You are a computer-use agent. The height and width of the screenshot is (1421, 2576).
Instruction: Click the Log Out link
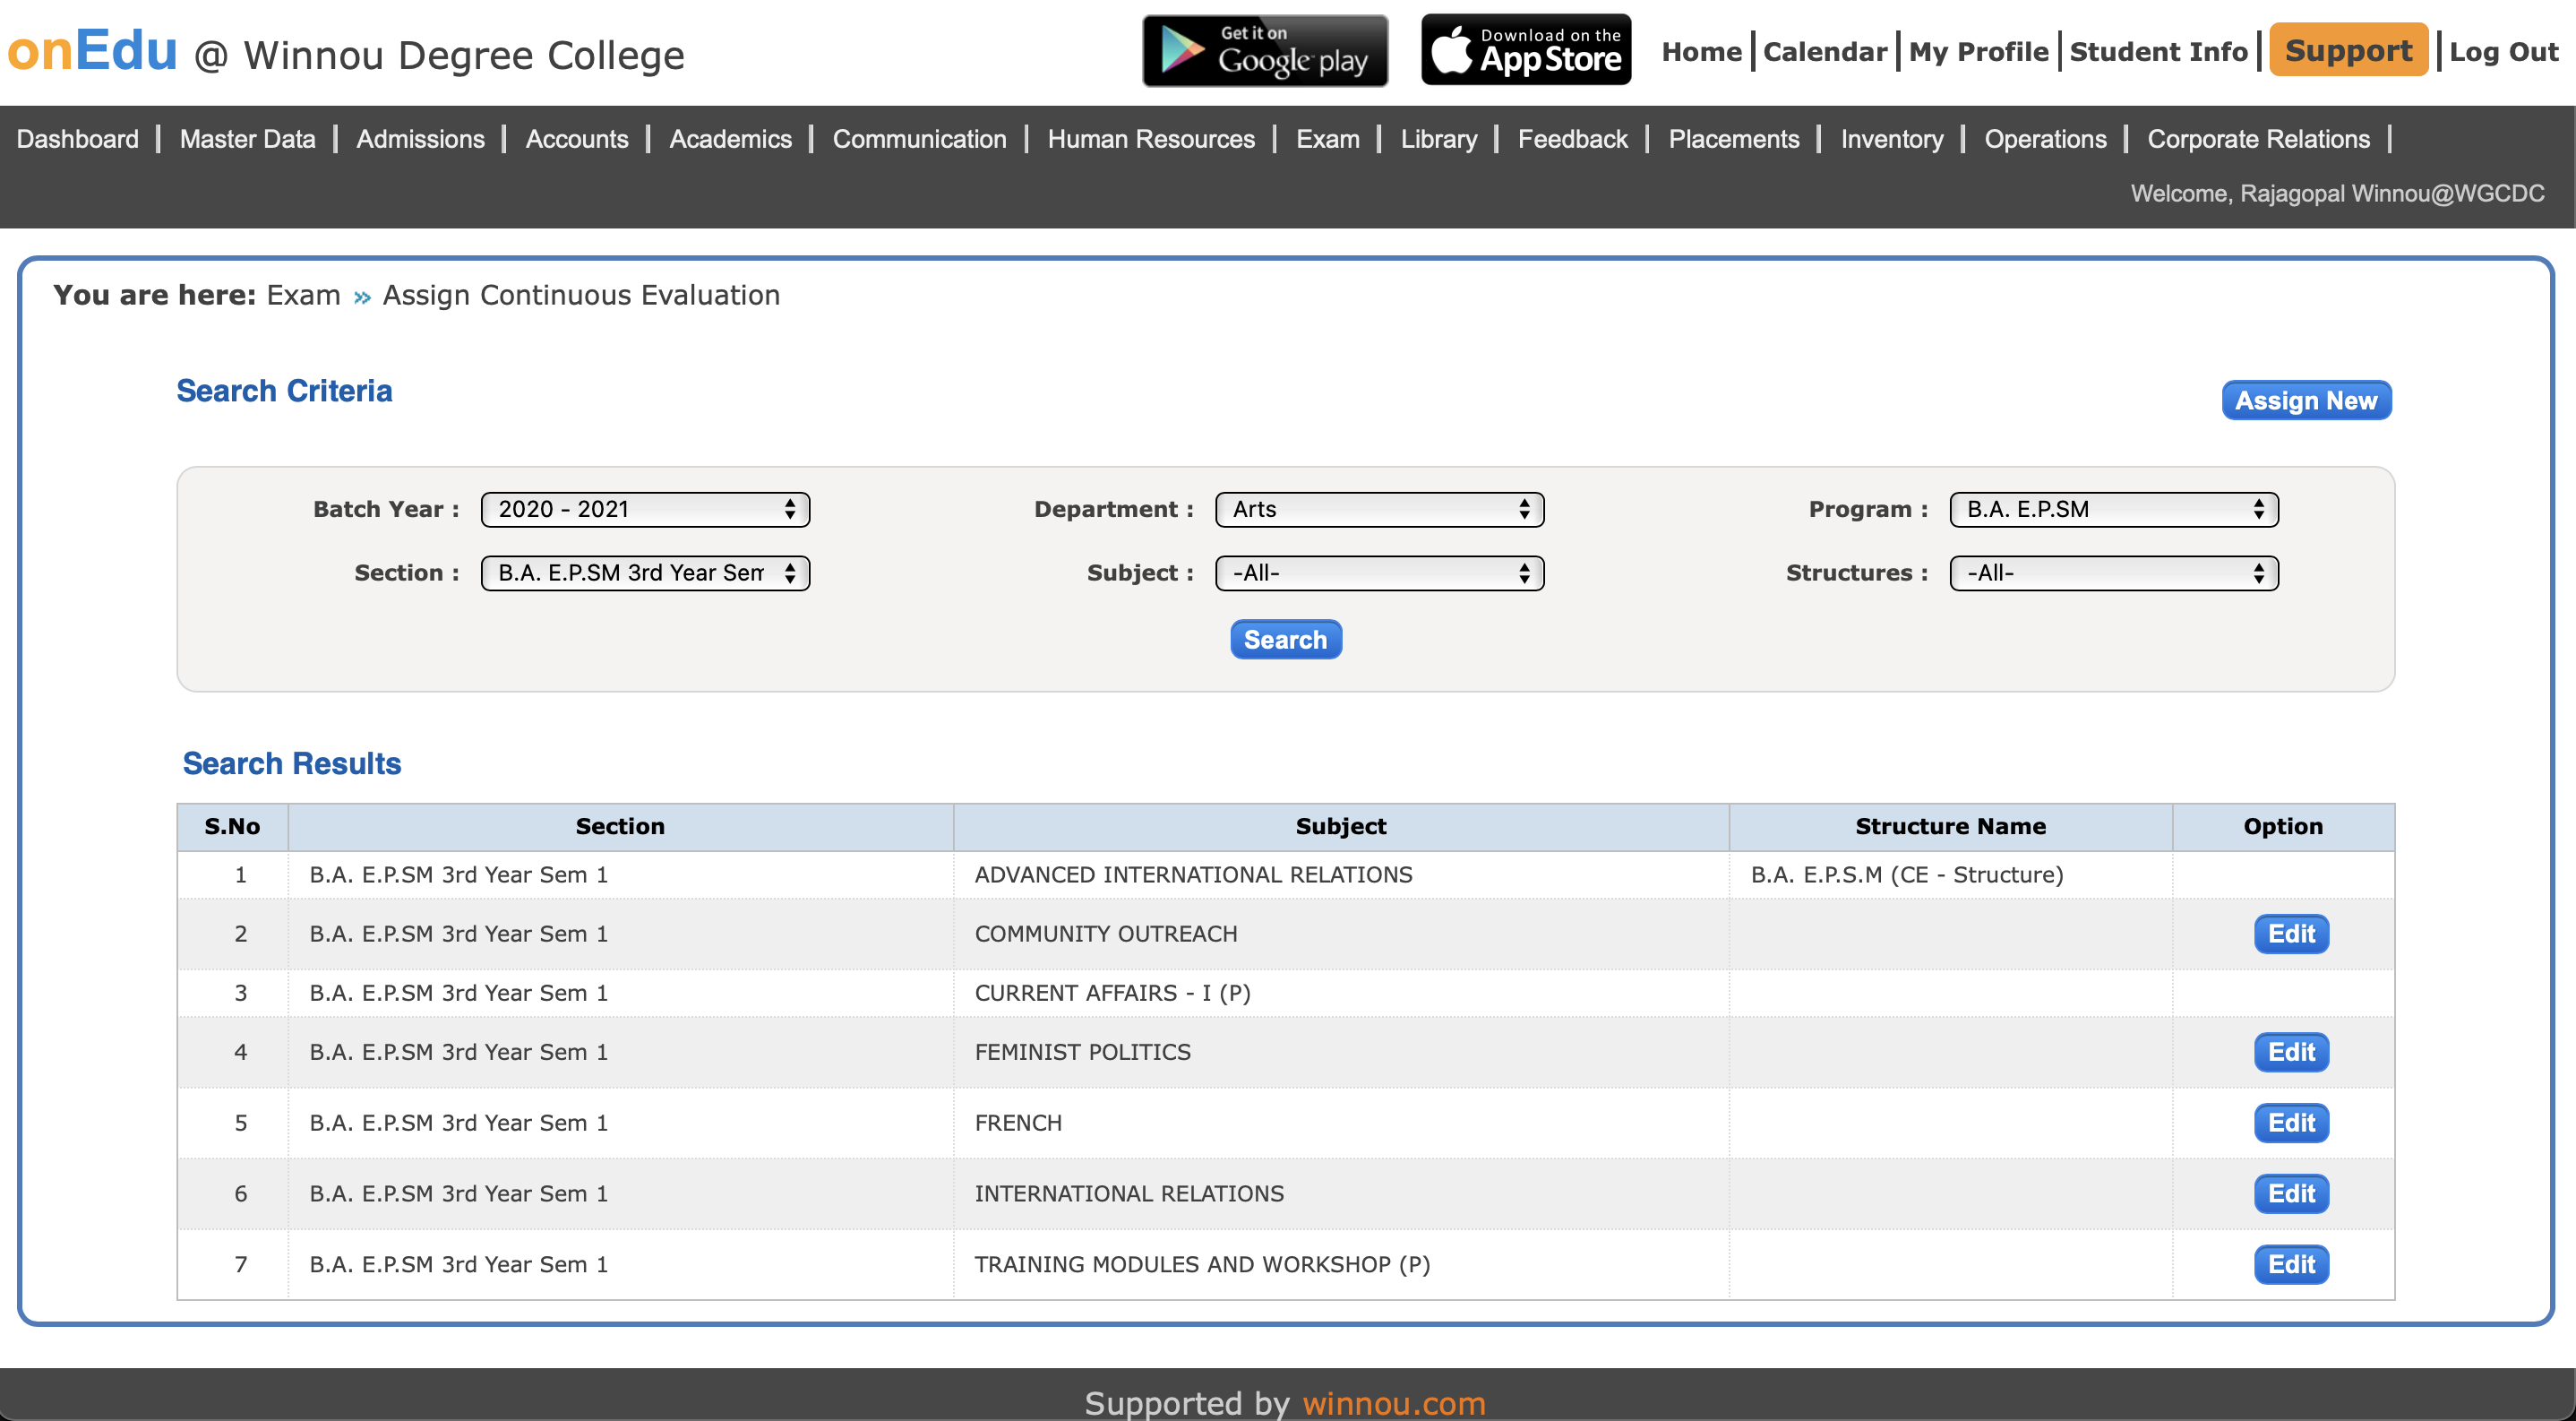pos(2503,52)
